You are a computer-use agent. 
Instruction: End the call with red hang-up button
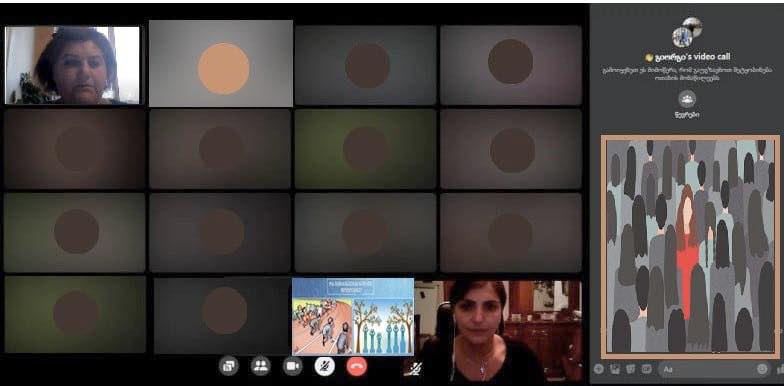356,366
